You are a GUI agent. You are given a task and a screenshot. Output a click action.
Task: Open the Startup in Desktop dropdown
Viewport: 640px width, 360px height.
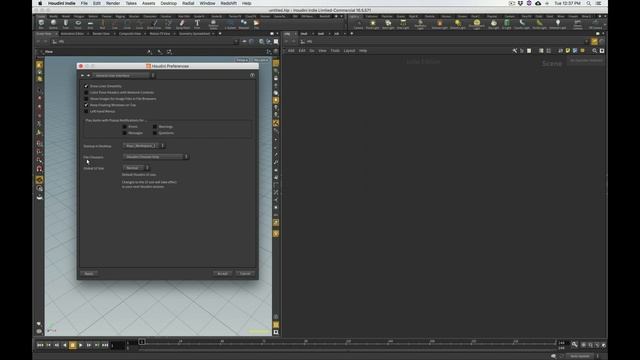tap(144, 146)
